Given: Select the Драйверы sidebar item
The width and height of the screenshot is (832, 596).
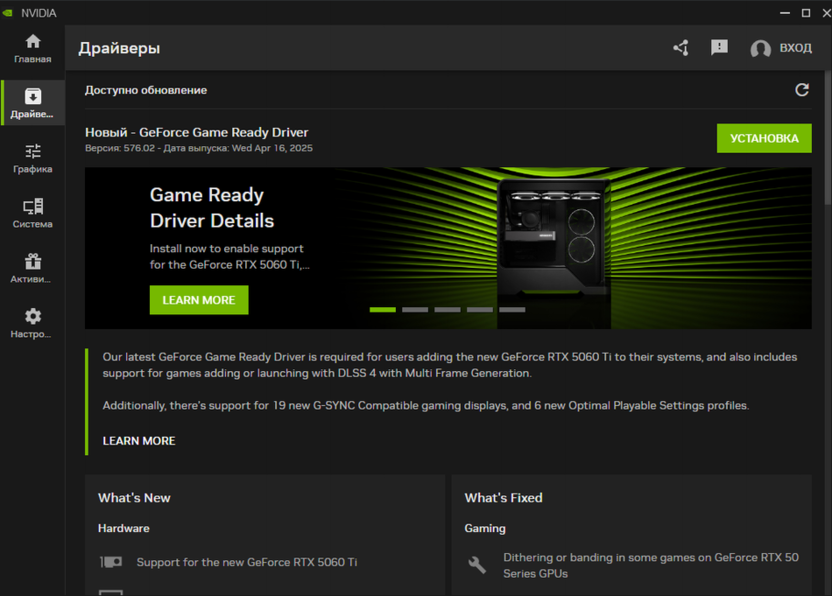Looking at the screenshot, I should [33, 103].
